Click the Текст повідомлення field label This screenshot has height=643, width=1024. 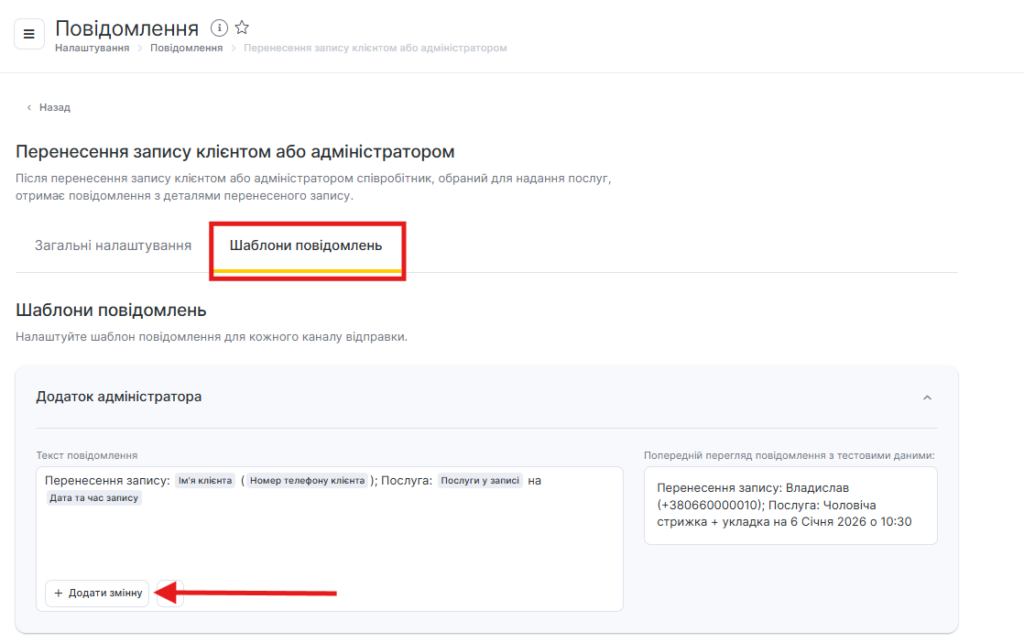coord(87,456)
